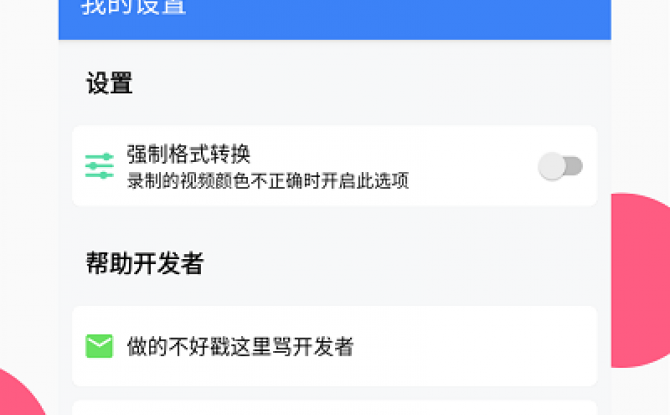Click the green sliders icon beside 强制格式转换
The height and width of the screenshot is (415, 670).
click(x=100, y=166)
